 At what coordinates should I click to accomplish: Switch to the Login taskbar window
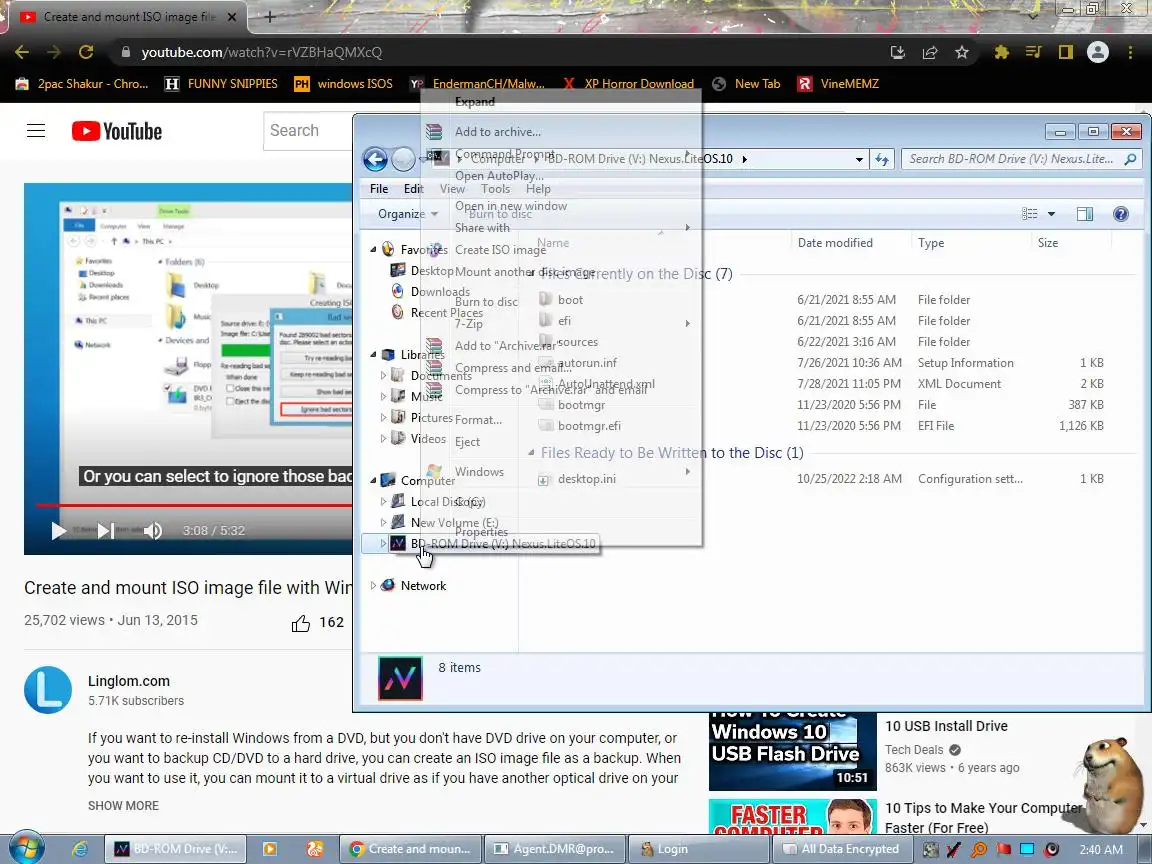(x=700, y=849)
